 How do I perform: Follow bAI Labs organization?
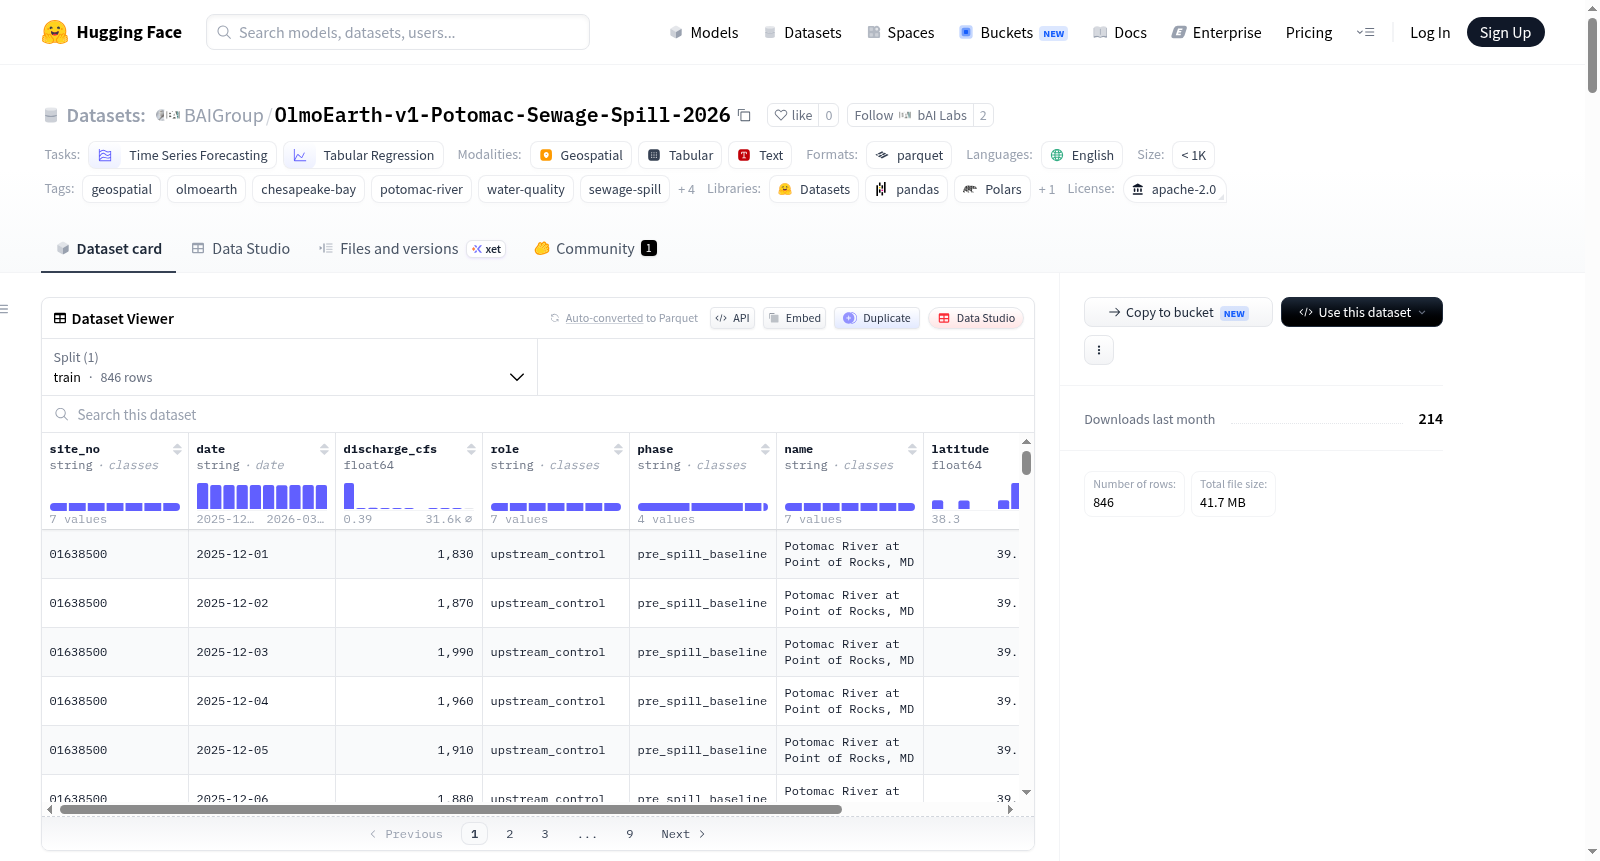click(910, 115)
